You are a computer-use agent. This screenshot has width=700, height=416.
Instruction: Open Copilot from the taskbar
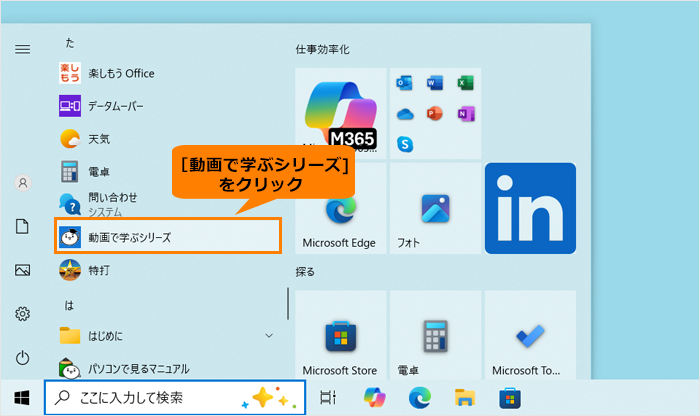375,397
